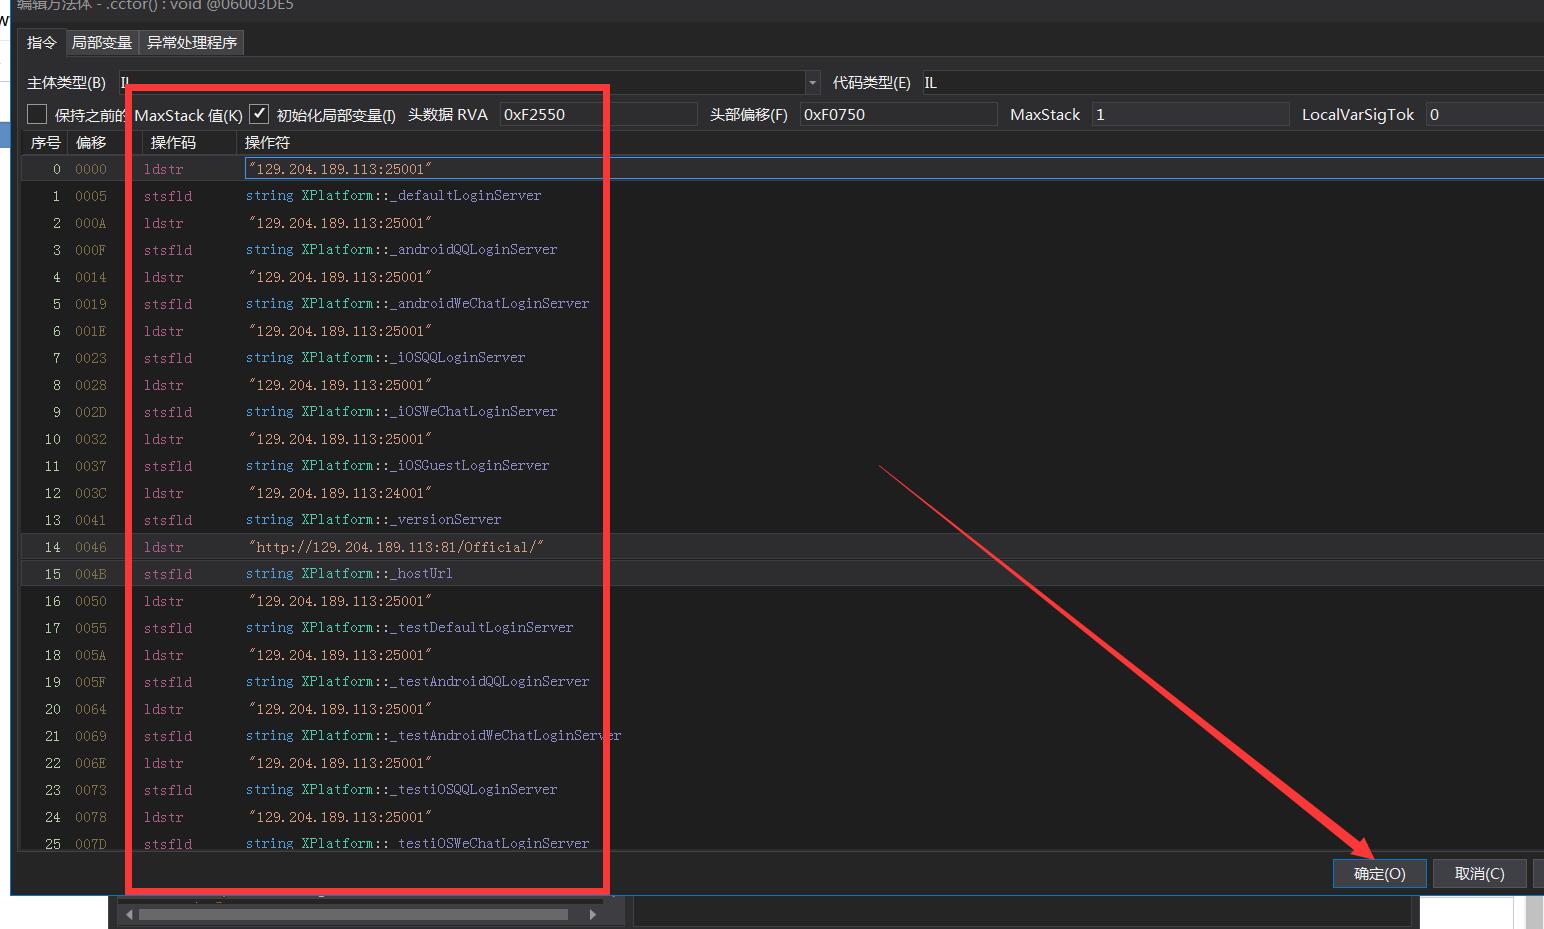Switch to the 局部变量 tab
1544x929 pixels.
[102, 42]
